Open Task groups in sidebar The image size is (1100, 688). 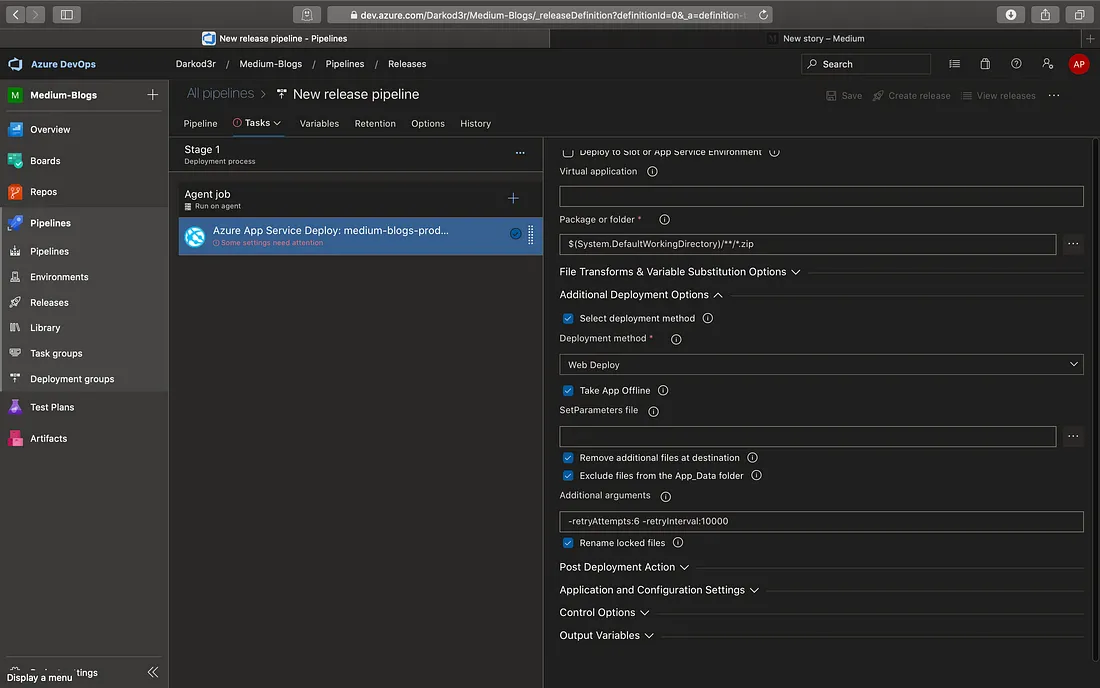tap(56, 353)
